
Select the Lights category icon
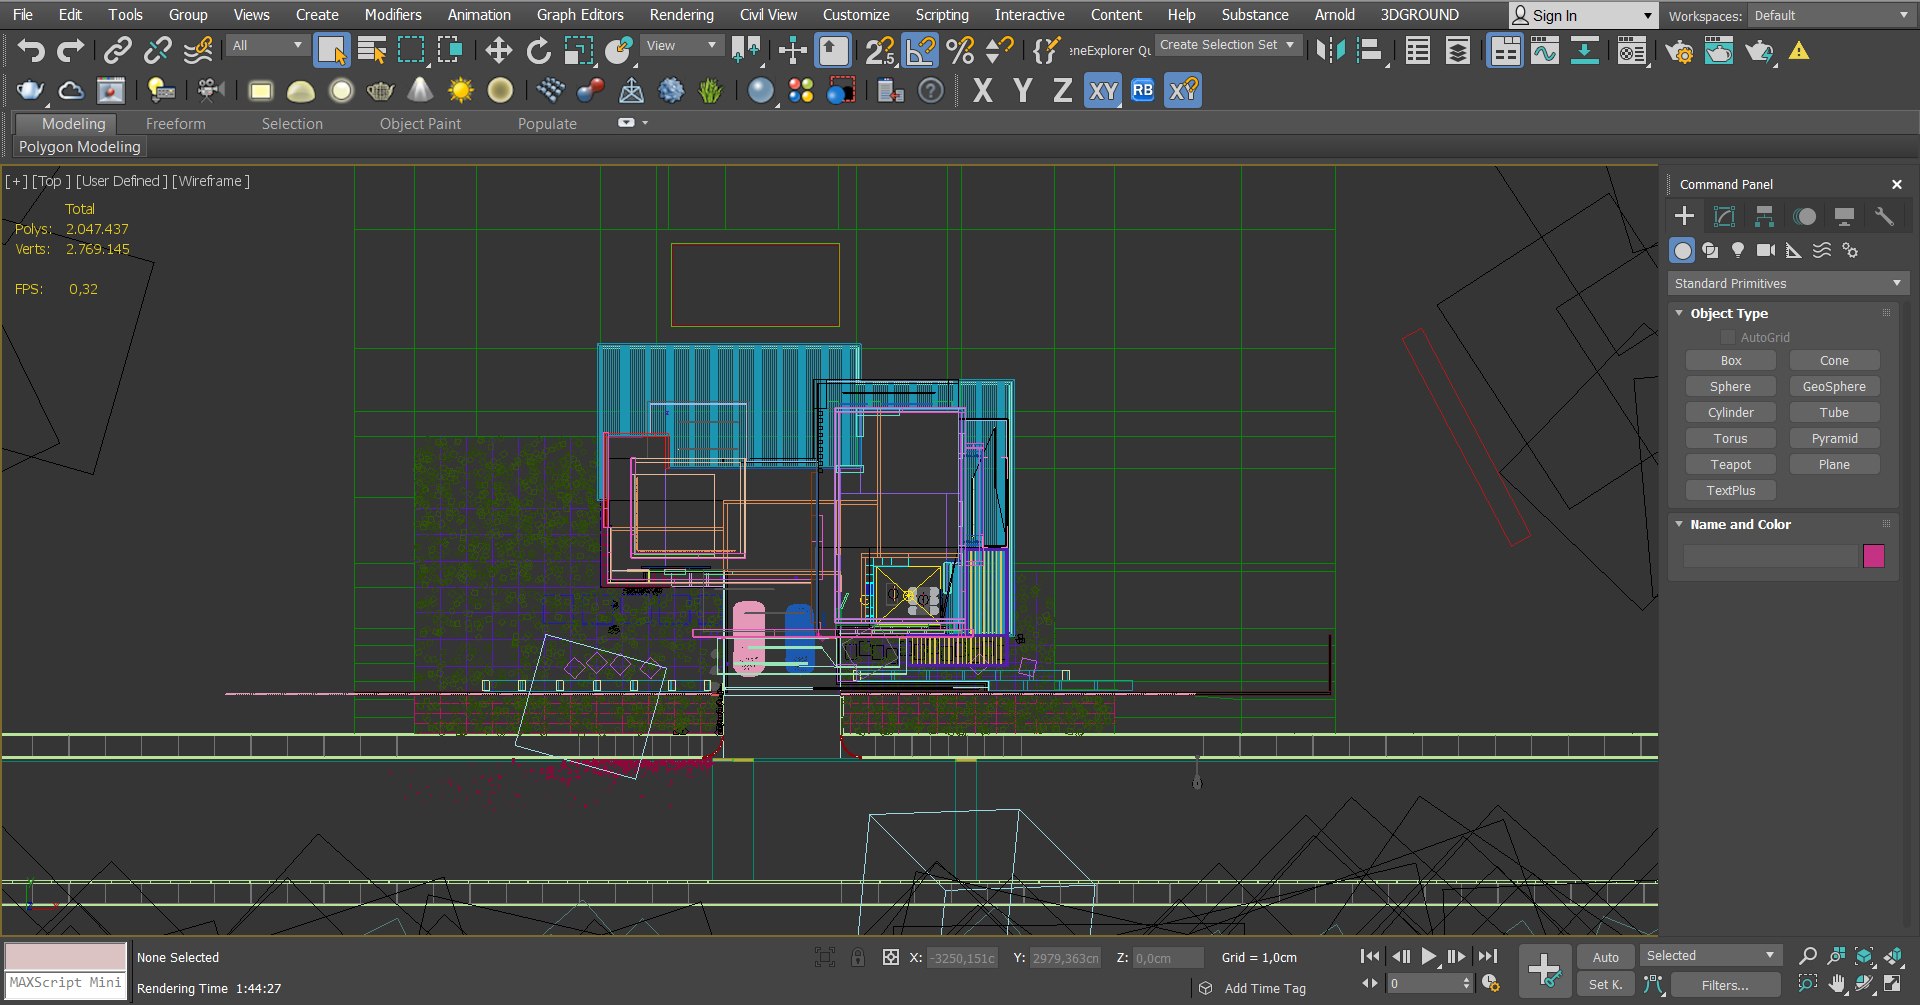point(1738,250)
